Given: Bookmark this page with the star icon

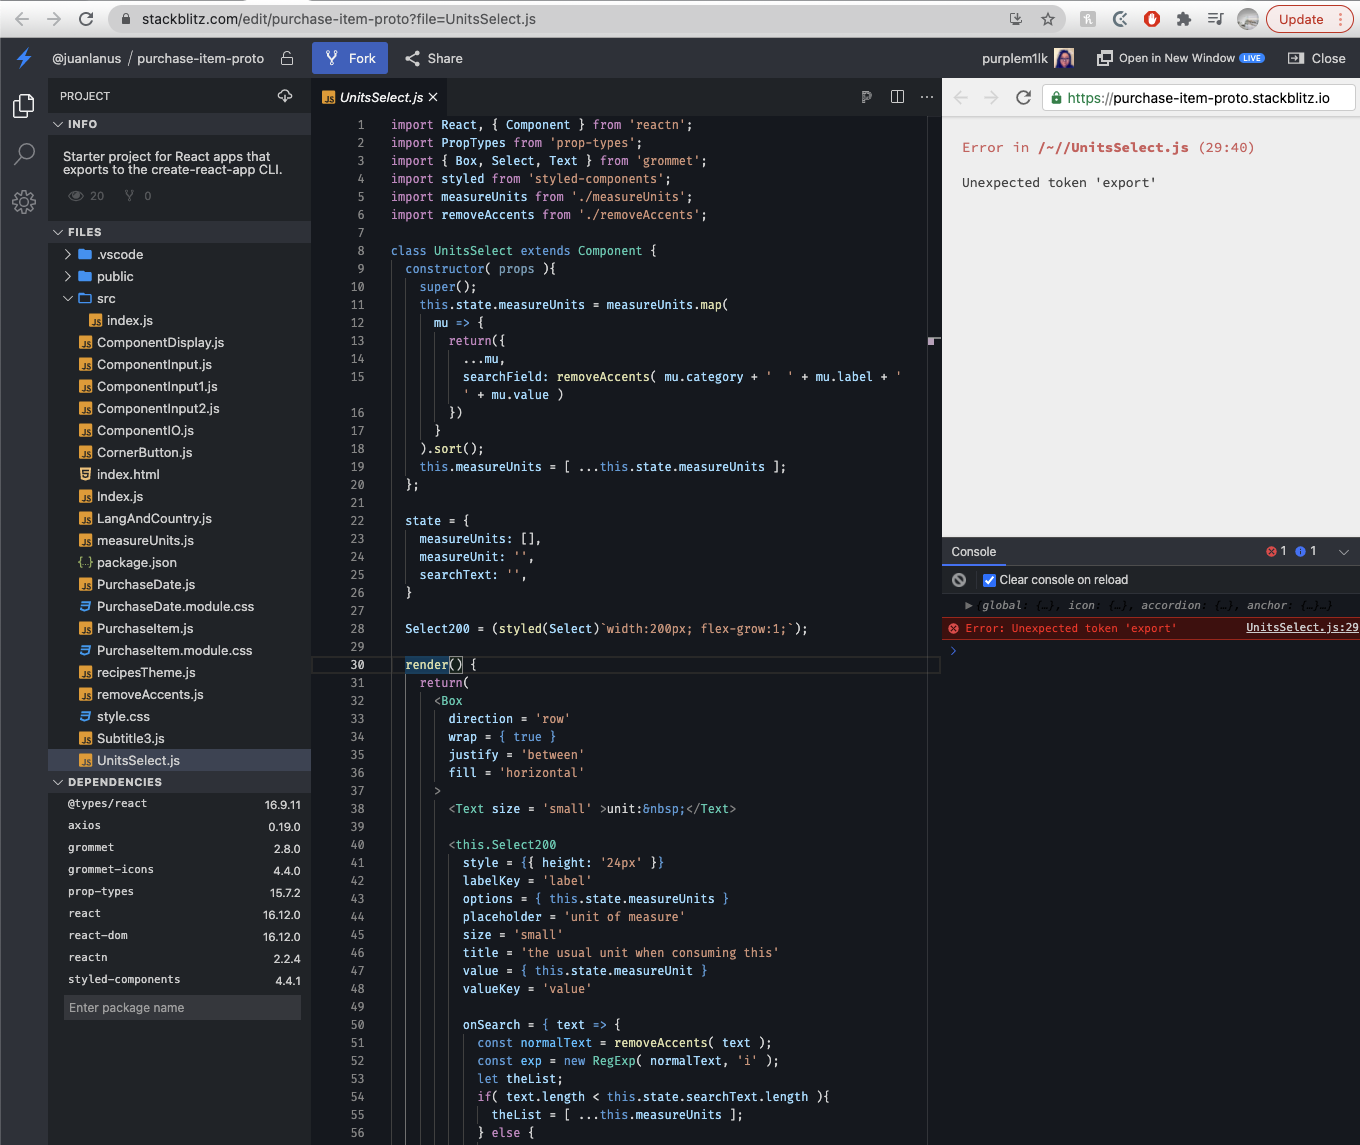Looking at the screenshot, I should [1048, 19].
